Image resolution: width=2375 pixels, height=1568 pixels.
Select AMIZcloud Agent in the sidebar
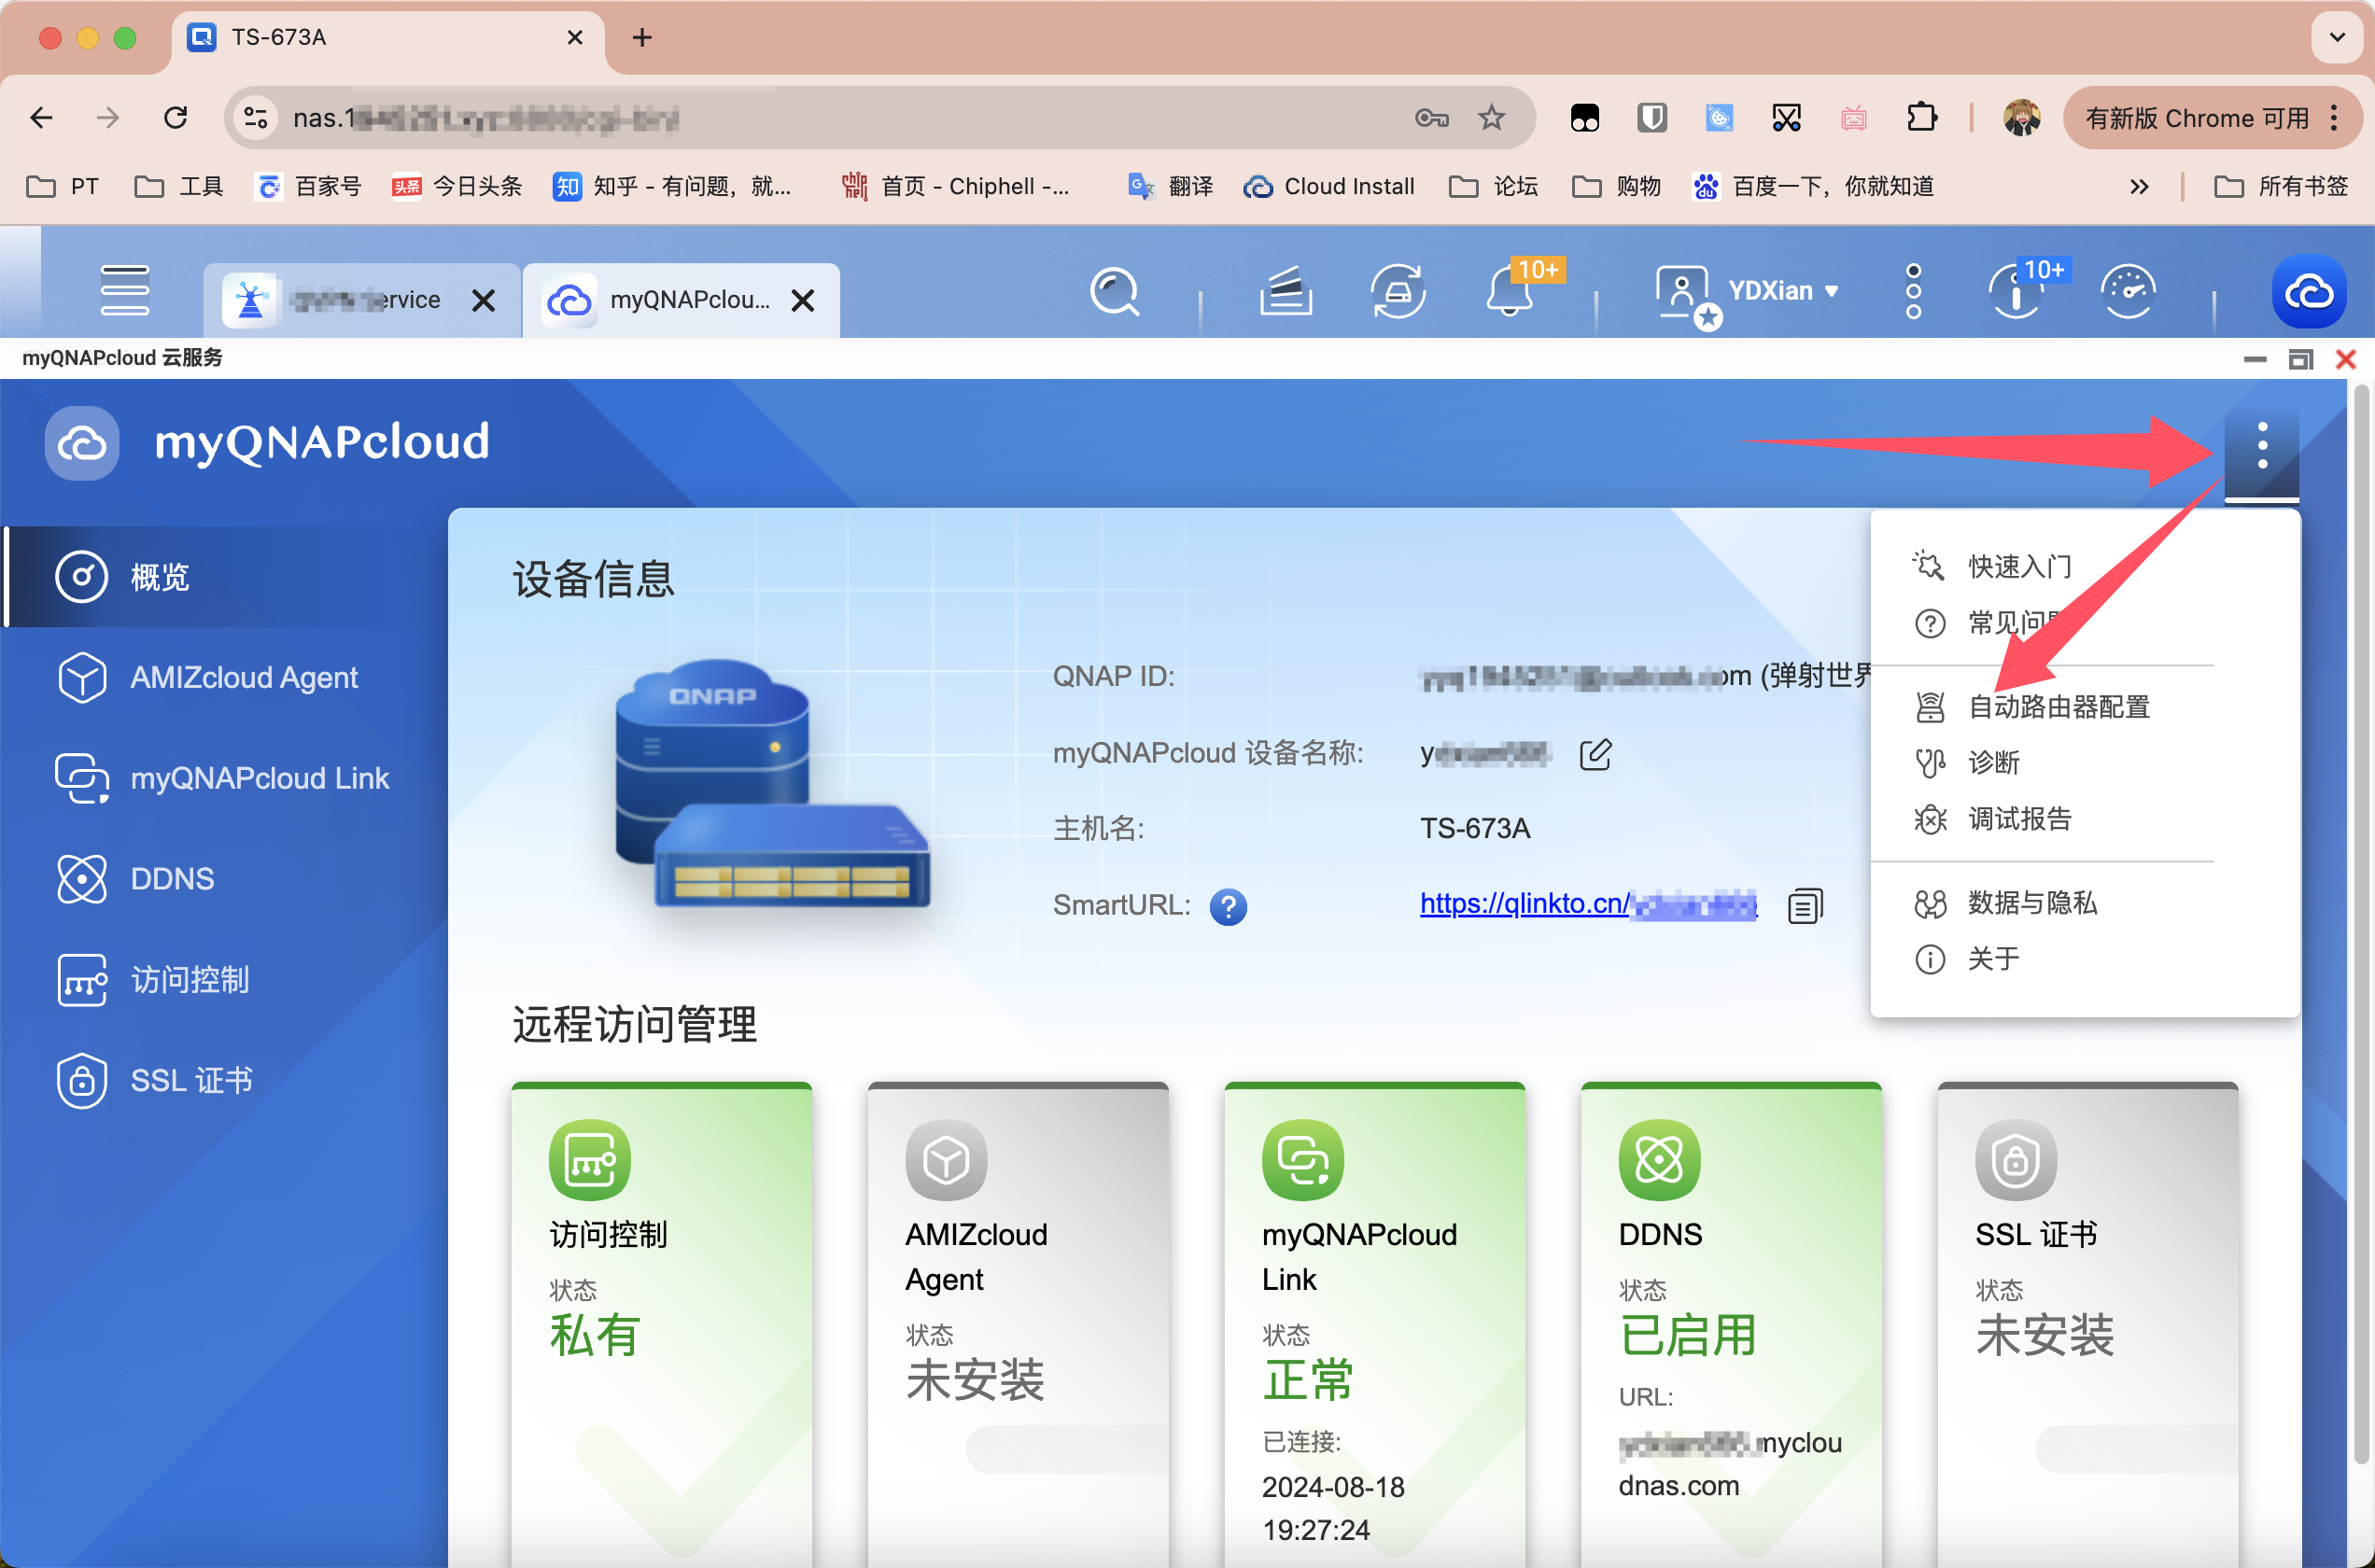point(224,678)
